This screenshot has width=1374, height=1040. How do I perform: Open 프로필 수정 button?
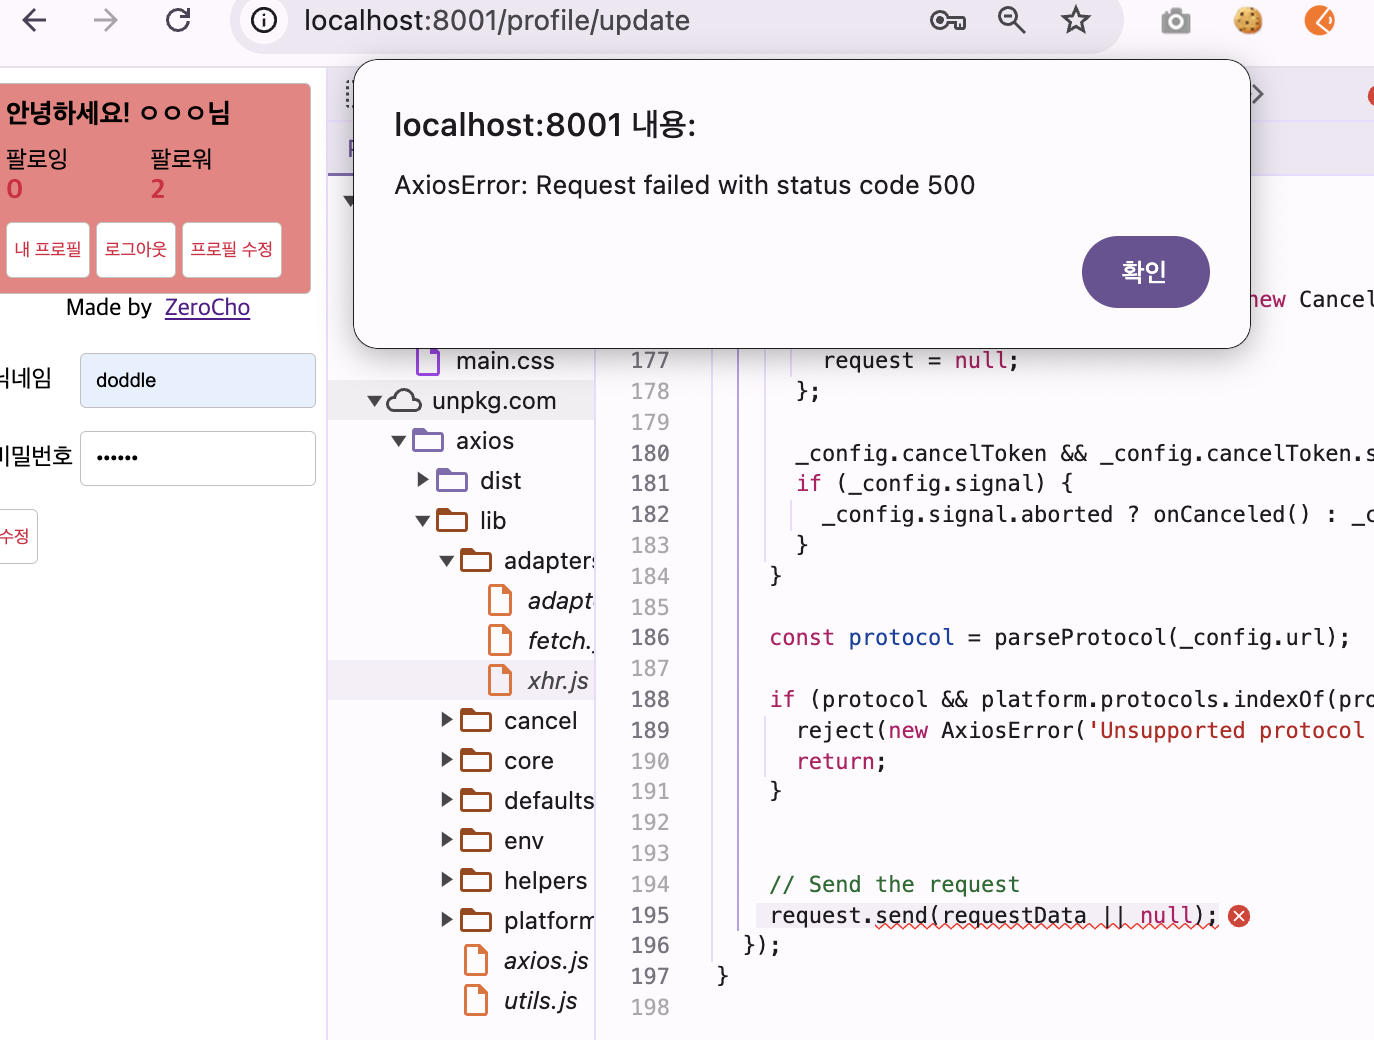pyautogui.click(x=232, y=250)
